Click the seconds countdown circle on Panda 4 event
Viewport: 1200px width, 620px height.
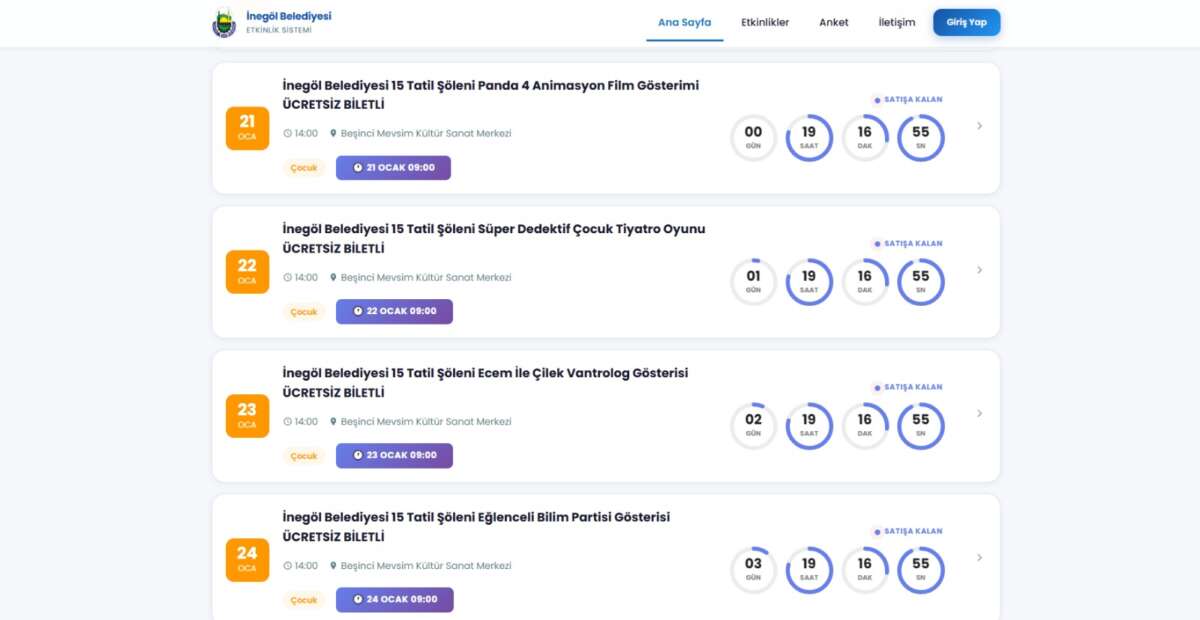[x=920, y=138]
